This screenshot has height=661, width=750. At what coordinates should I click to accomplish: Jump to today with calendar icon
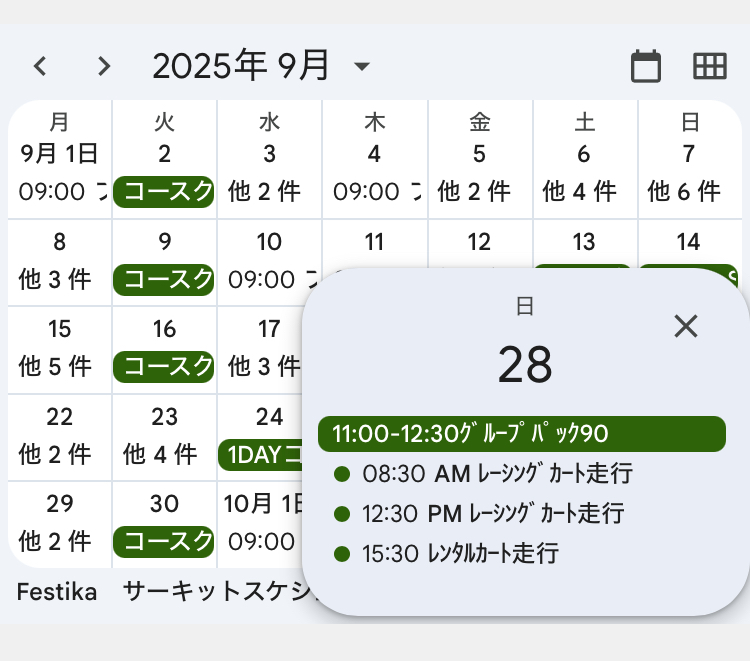[646, 67]
